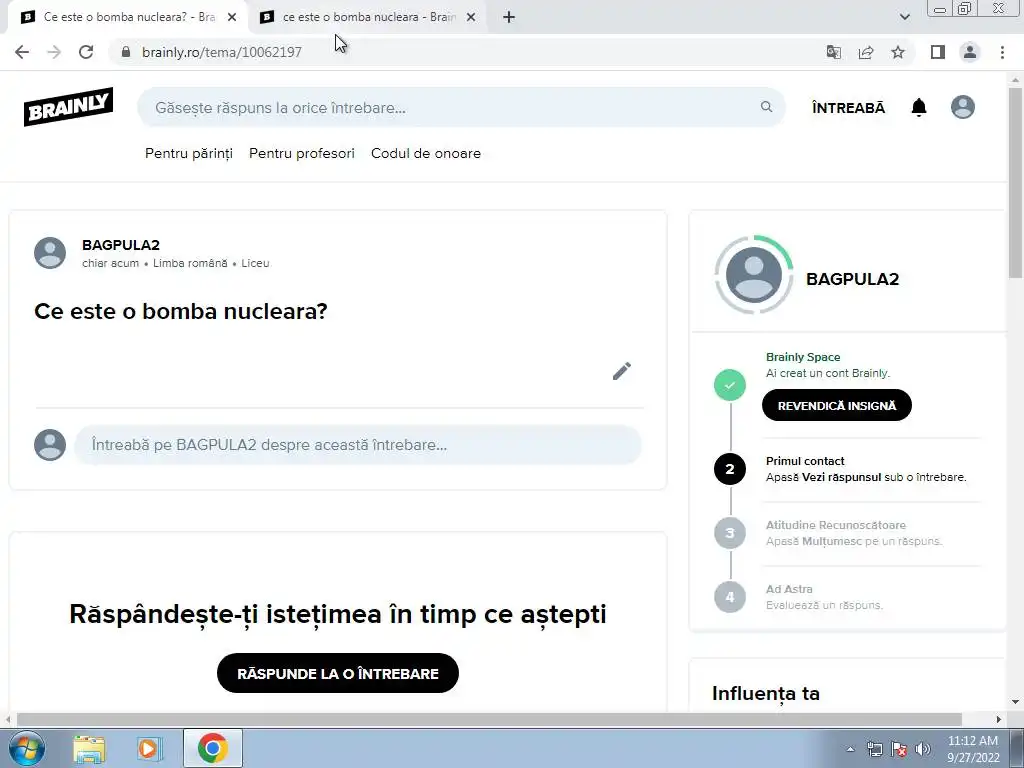Click step 4 circle icon
The image size is (1024, 768).
tap(729, 597)
